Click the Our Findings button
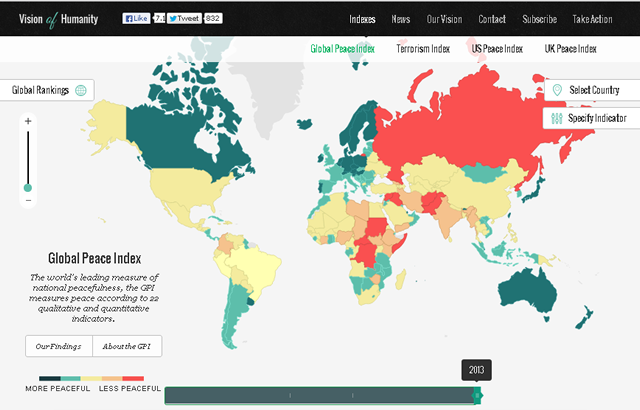 [x=59, y=346]
